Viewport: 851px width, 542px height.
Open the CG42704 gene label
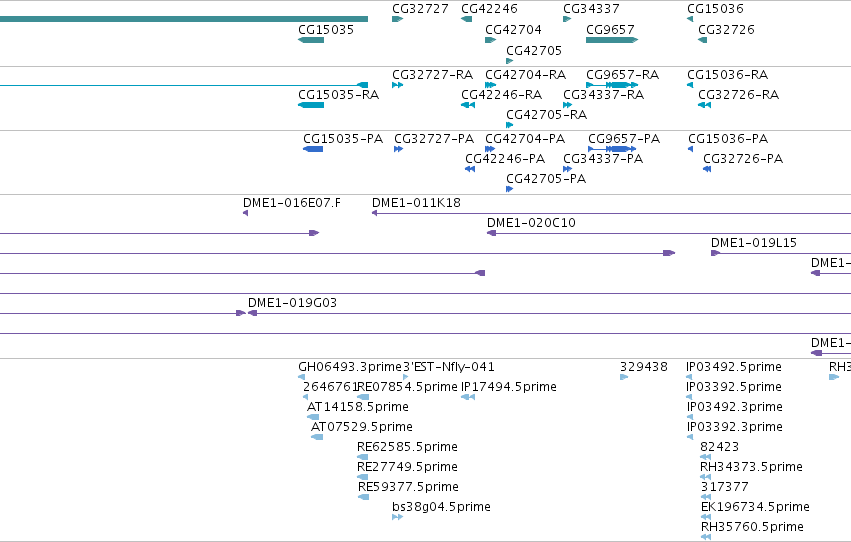pyautogui.click(x=513, y=29)
